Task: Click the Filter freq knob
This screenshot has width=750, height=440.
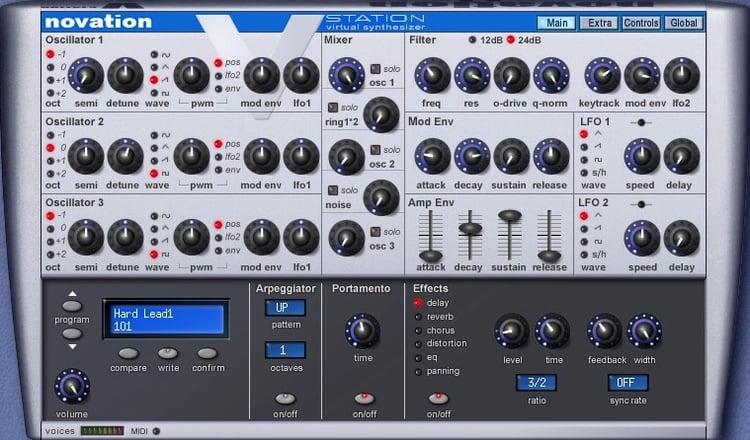Action: (432, 76)
